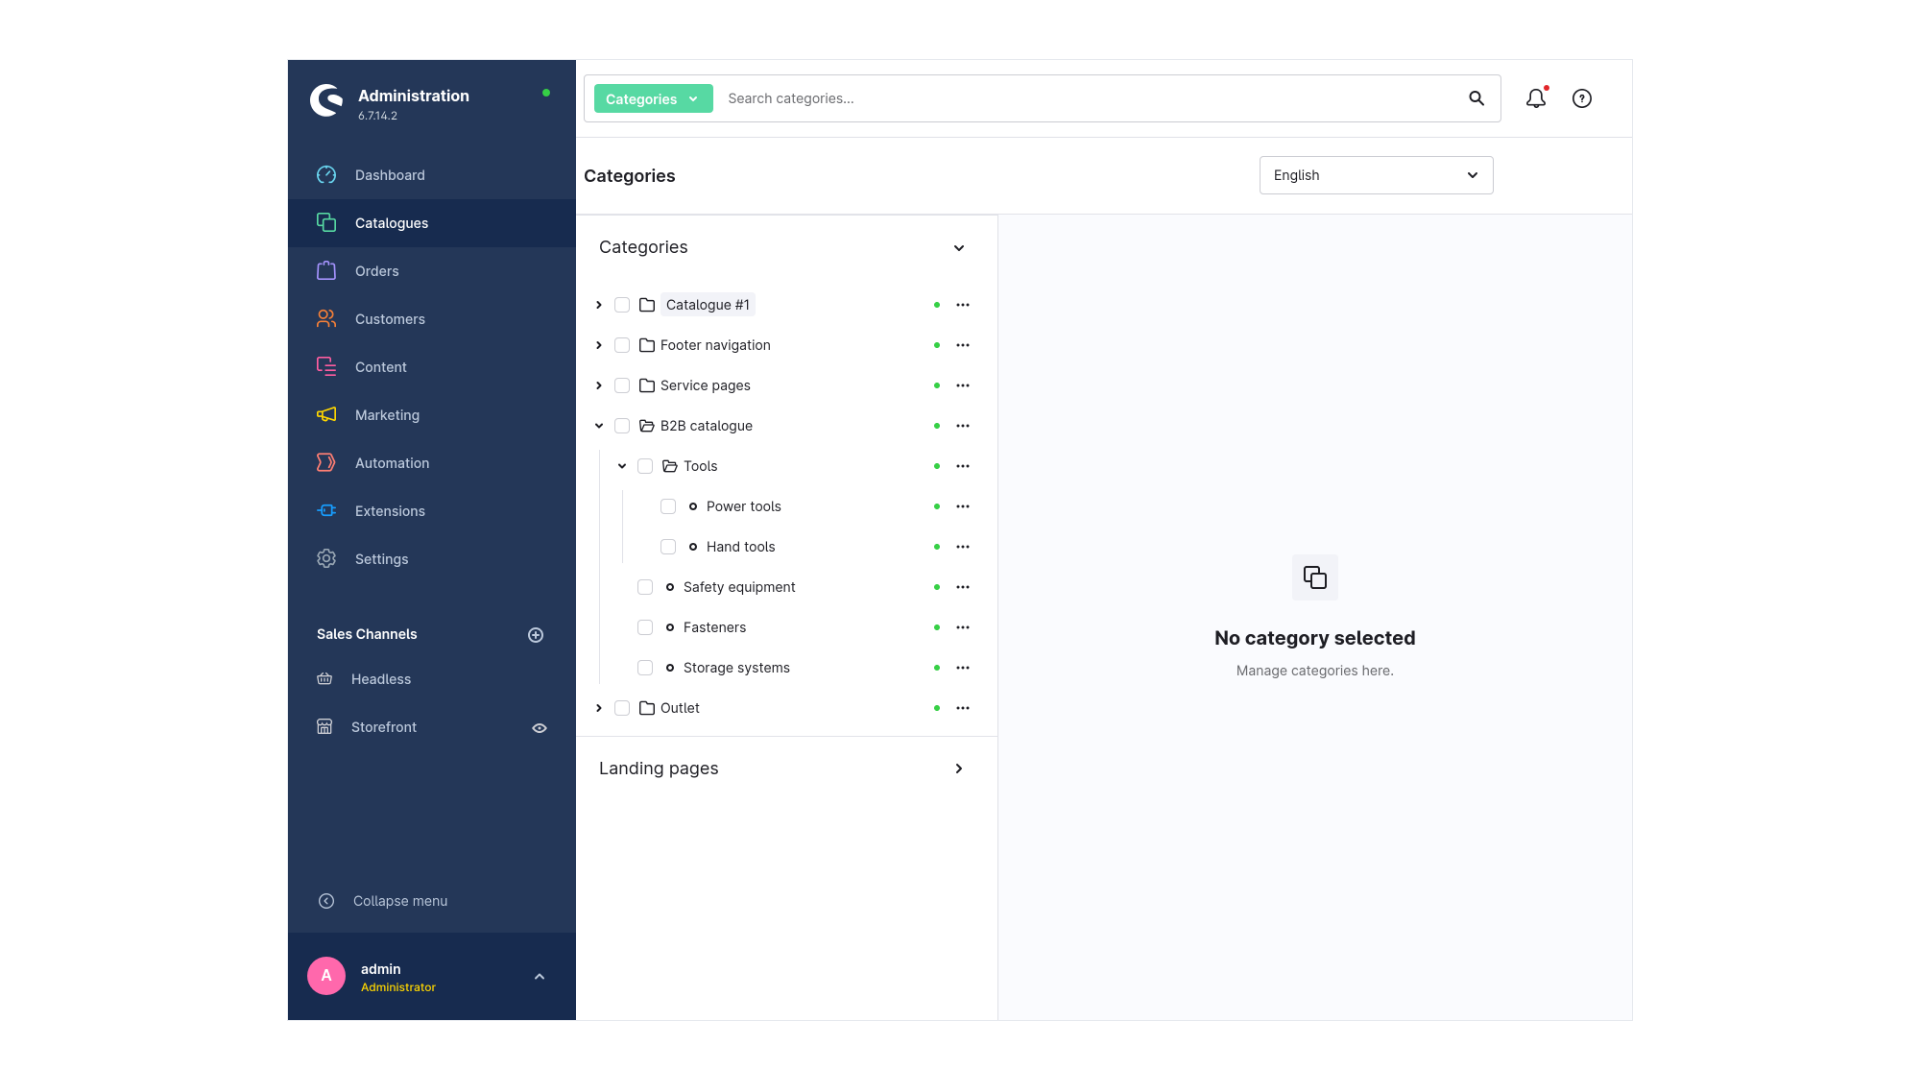Open the Categories search filter dropdown

(x=653, y=98)
